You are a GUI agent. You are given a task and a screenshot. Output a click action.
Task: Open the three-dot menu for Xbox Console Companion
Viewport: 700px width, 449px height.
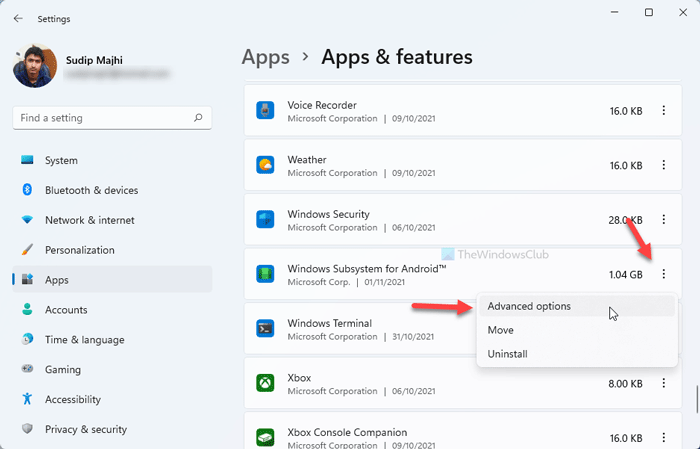664,437
